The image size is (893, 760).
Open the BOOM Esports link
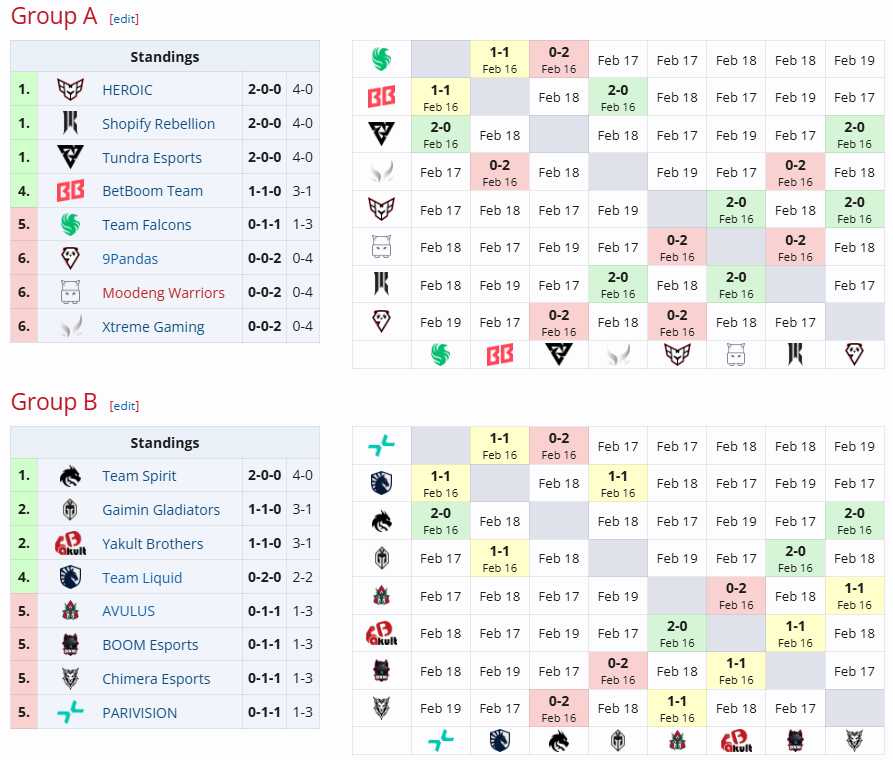coord(150,645)
